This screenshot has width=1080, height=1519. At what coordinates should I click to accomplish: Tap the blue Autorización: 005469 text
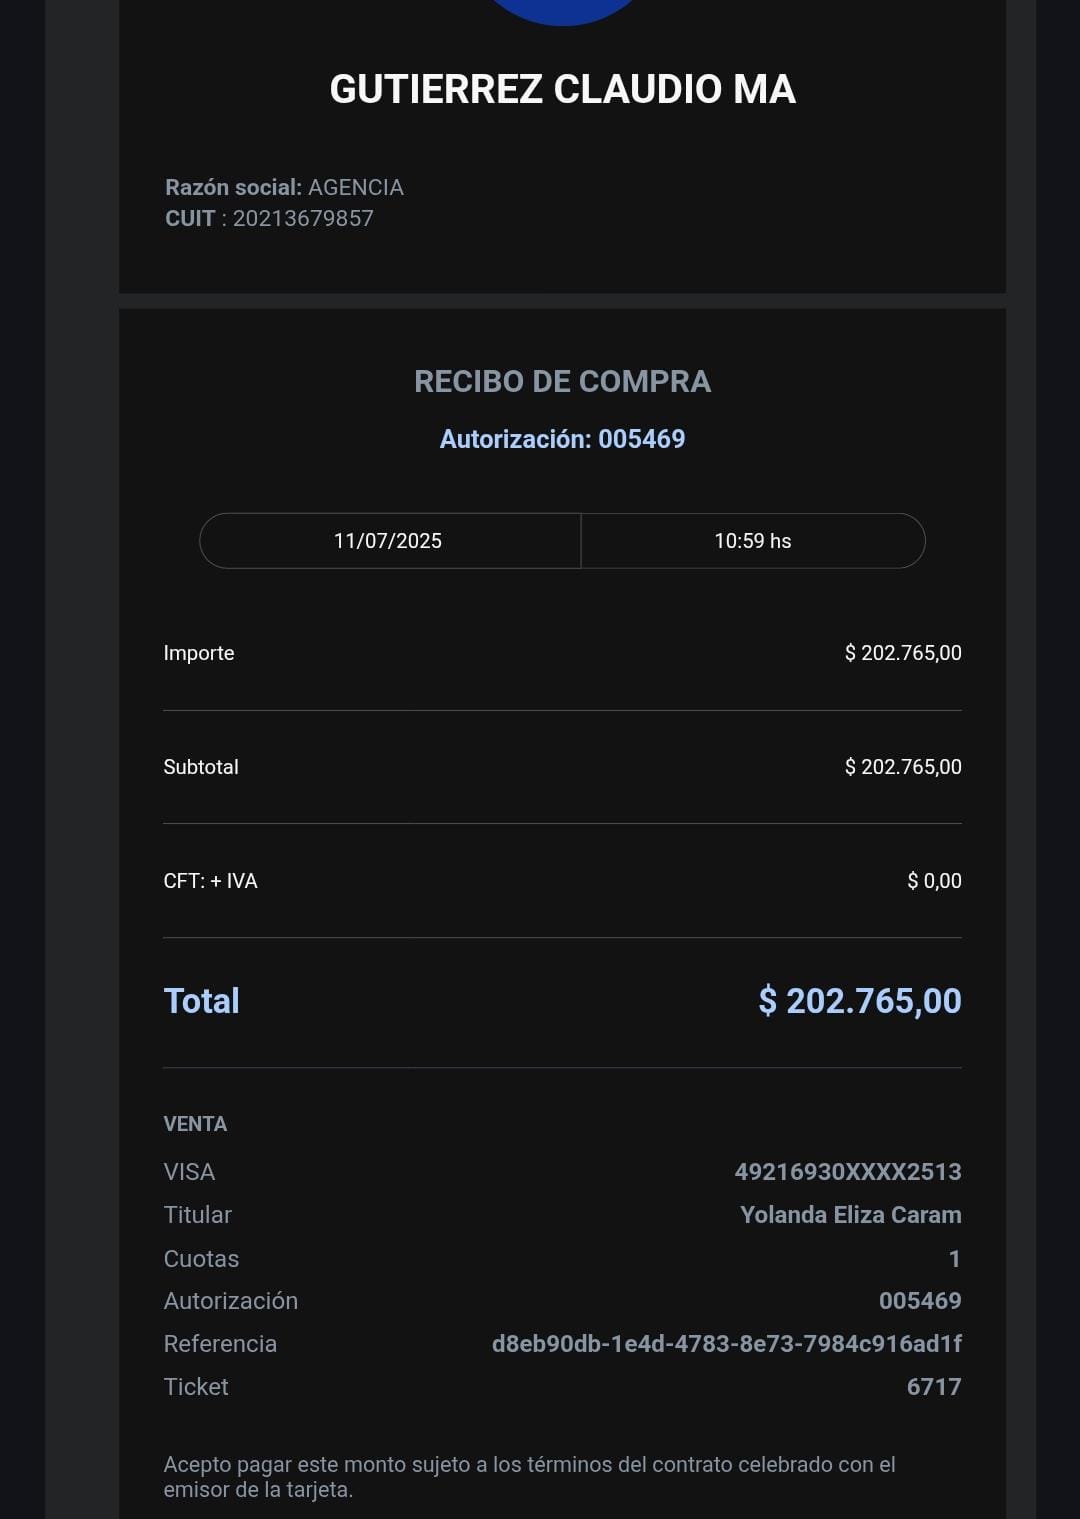pyautogui.click(x=562, y=439)
